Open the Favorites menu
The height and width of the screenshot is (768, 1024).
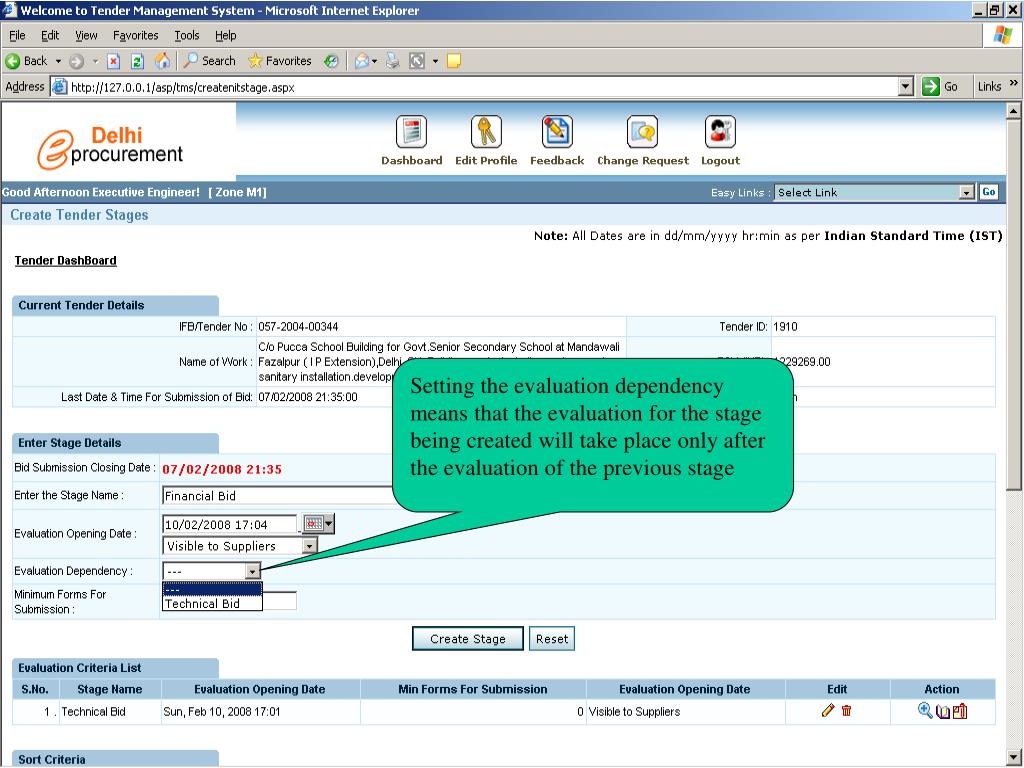point(135,35)
